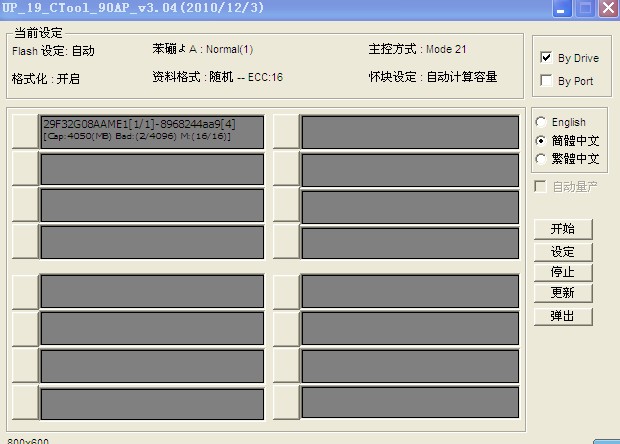Open settings with the 设定 button
This screenshot has width=620, height=444.
[x=563, y=252]
